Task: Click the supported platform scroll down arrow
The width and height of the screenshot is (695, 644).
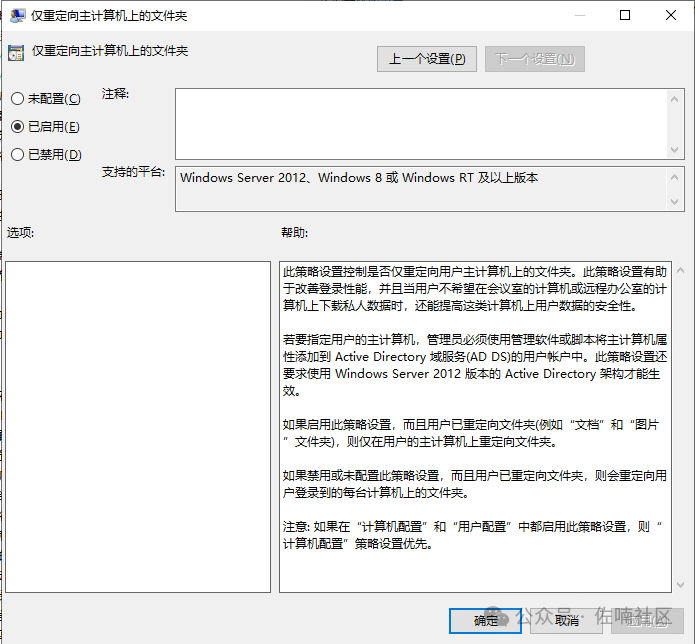Action: [x=675, y=202]
